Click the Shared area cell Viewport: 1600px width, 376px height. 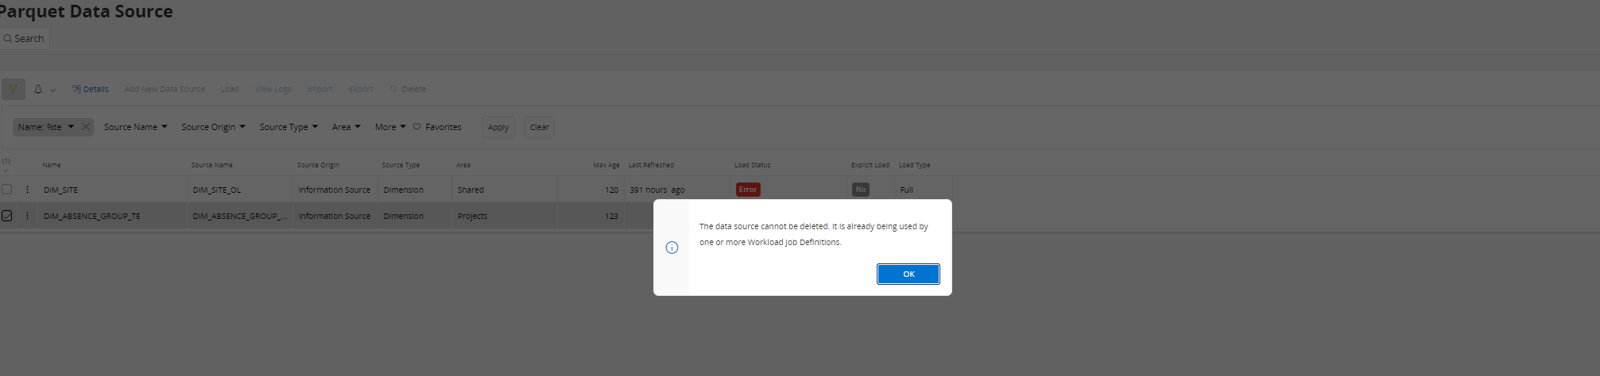471,190
